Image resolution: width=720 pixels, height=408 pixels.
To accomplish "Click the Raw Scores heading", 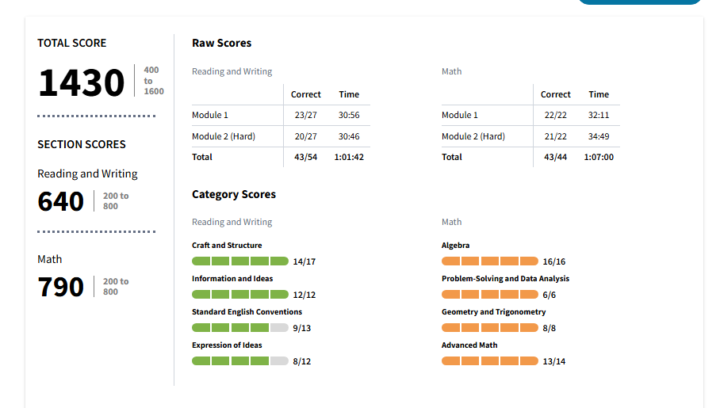I will coord(221,43).
